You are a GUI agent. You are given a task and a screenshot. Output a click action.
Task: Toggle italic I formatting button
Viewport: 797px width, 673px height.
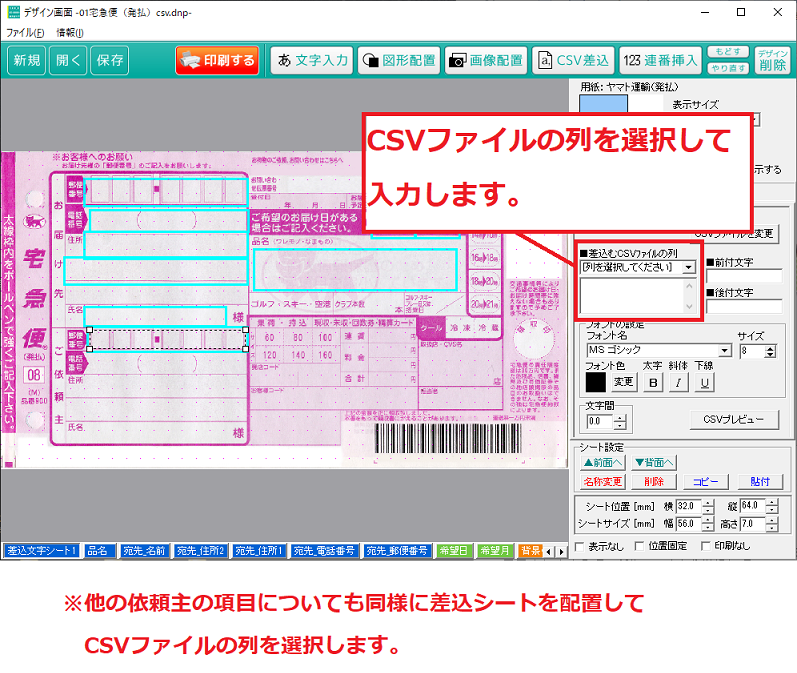point(679,383)
